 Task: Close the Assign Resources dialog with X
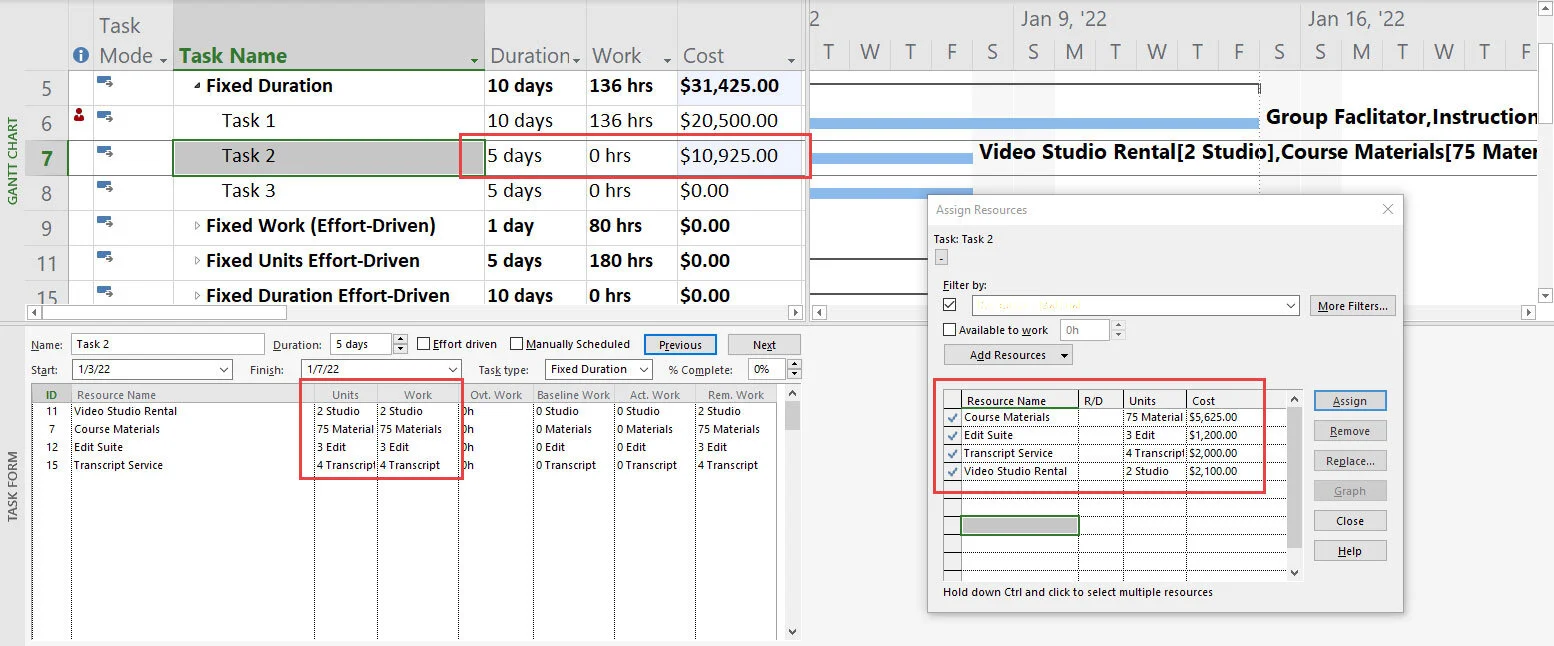1387,209
